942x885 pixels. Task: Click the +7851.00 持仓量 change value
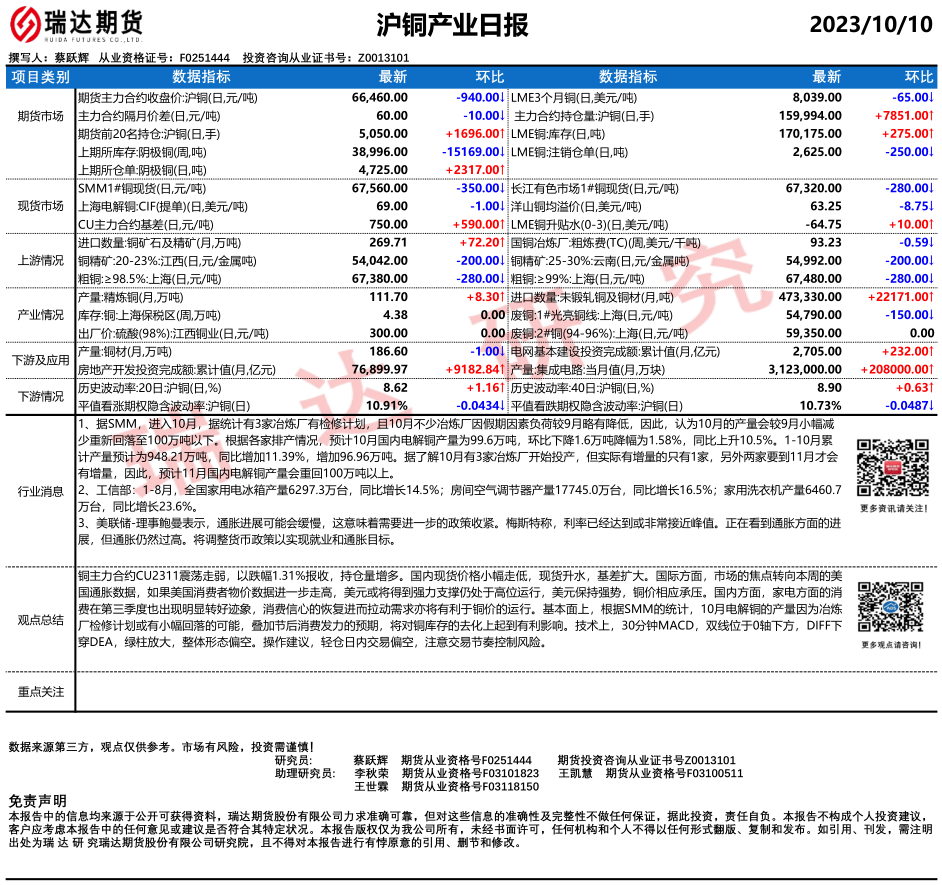(904, 116)
